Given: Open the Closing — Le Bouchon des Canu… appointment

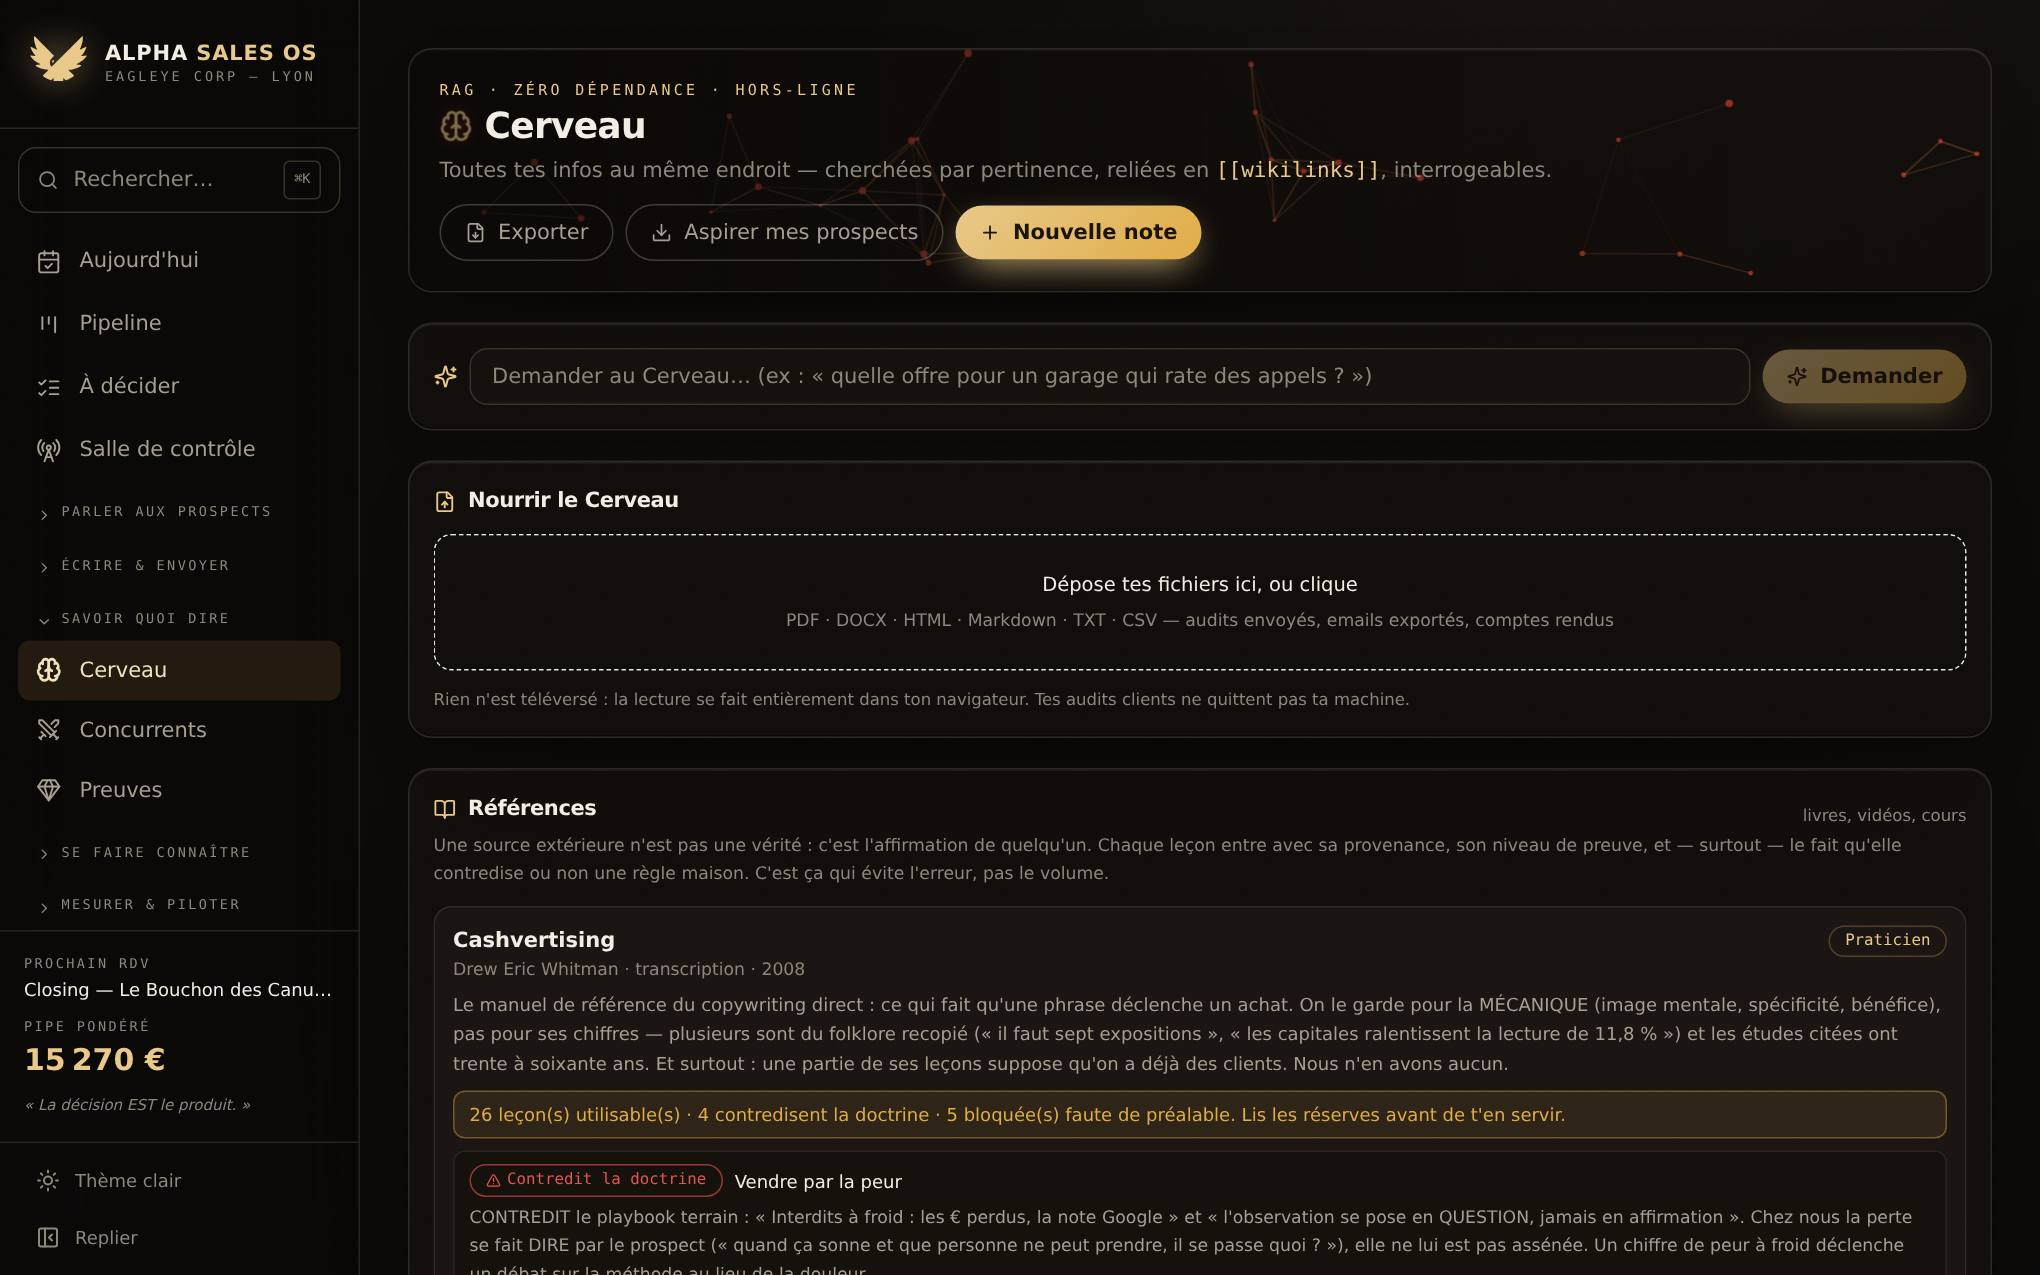Looking at the screenshot, I should [x=178, y=990].
